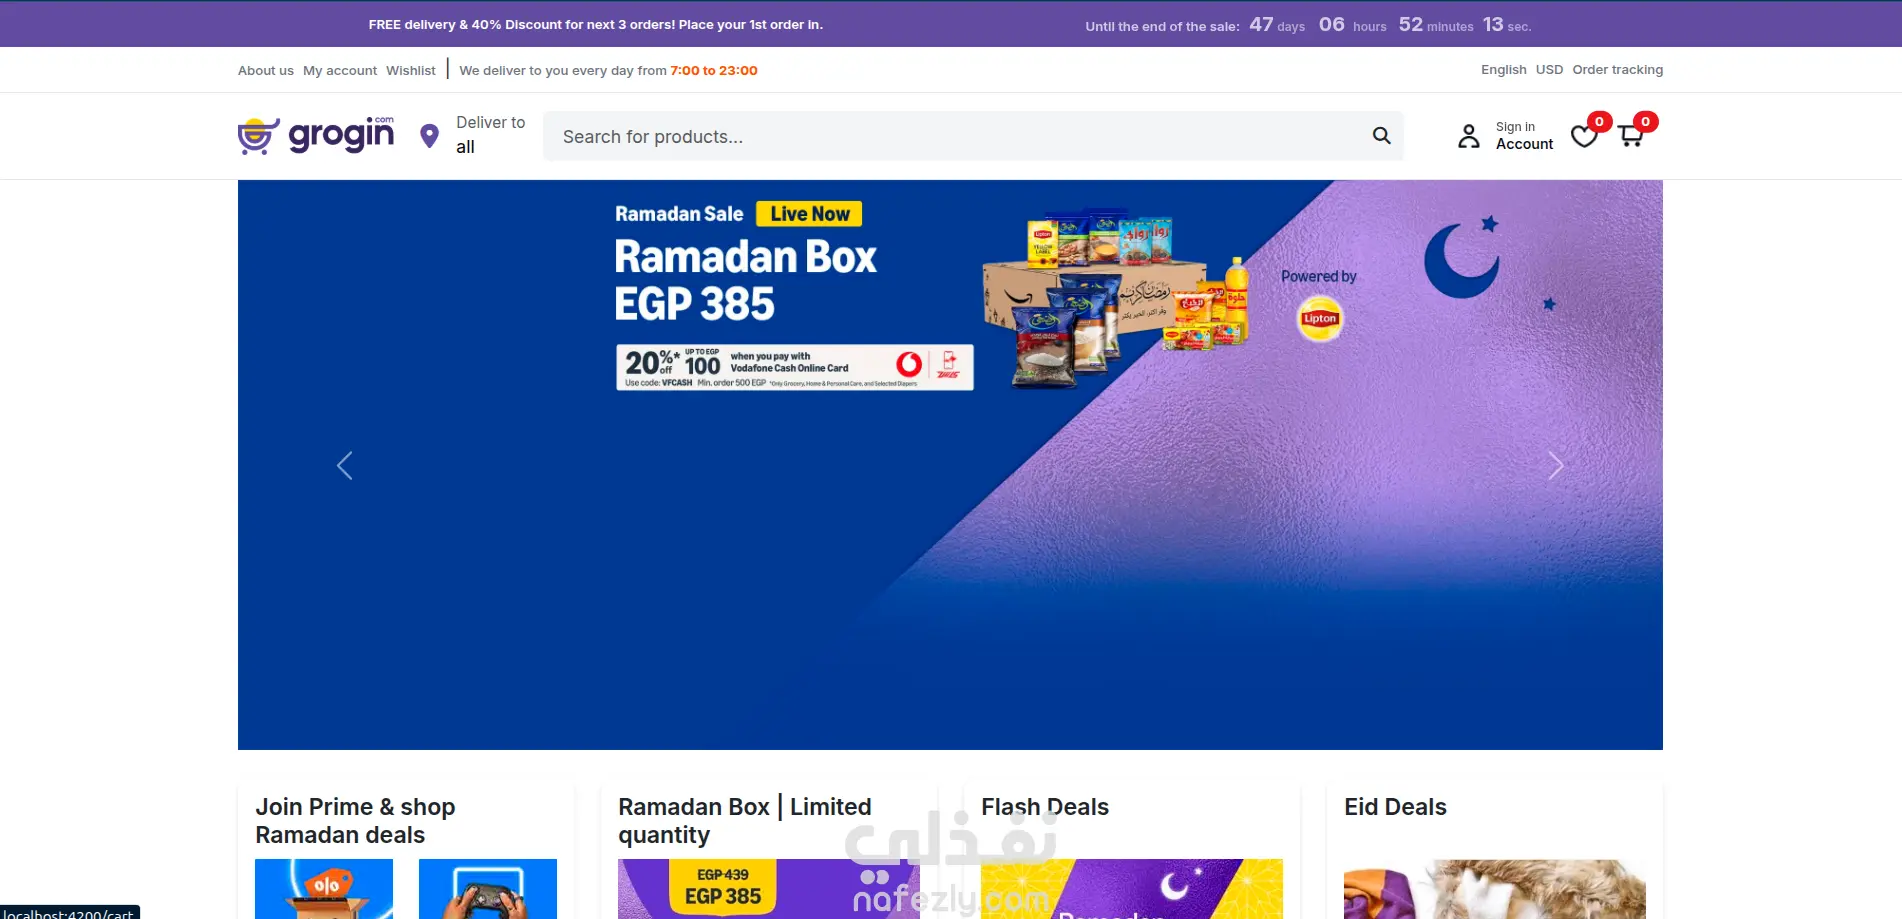Click the Vodafone Cash promo banner
Image resolution: width=1902 pixels, height=919 pixels.
tap(795, 367)
